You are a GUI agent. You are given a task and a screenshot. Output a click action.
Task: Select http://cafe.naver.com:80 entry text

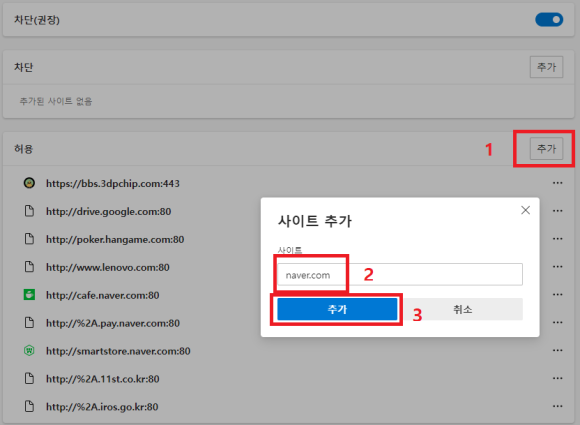[102, 295]
